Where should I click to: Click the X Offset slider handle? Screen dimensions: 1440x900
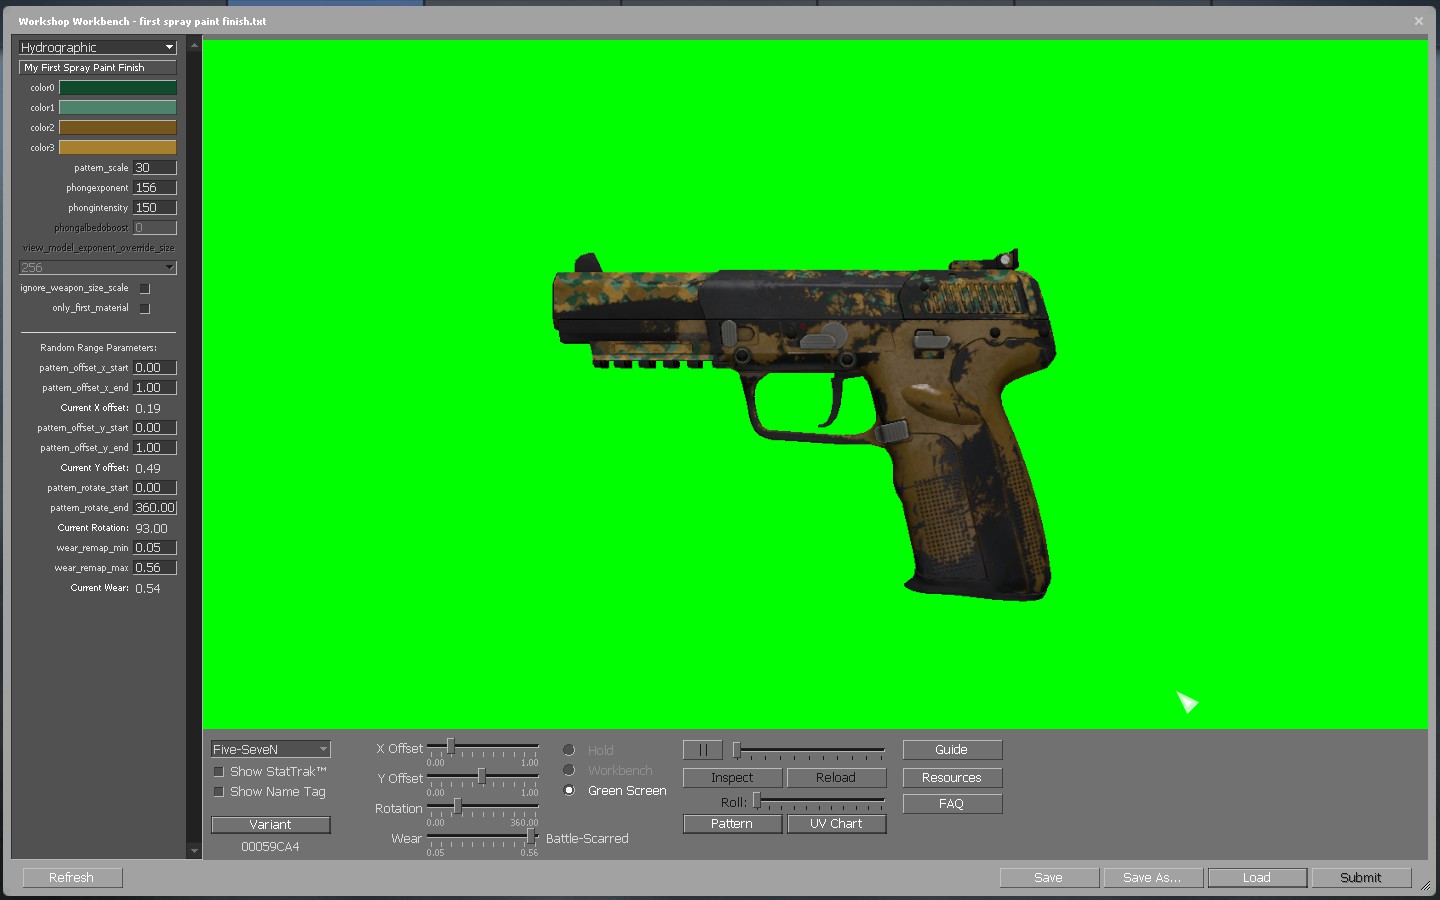pos(451,746)
